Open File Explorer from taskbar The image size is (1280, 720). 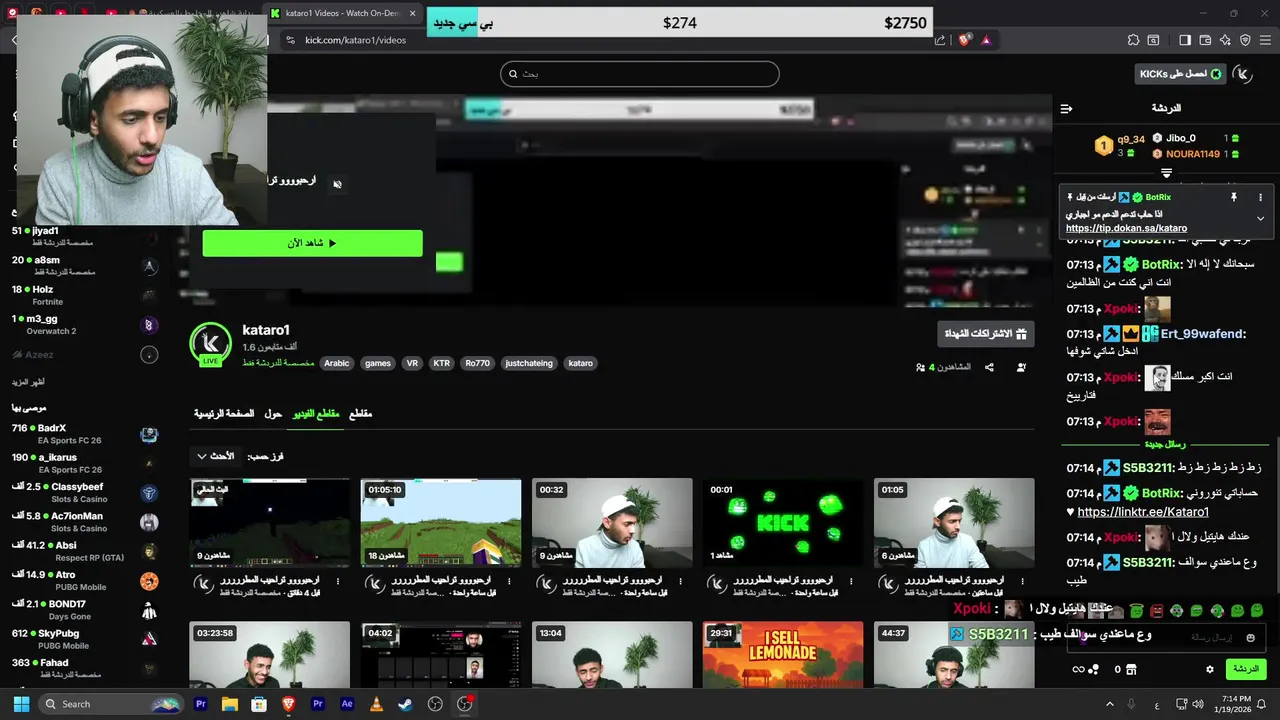pyautogui.click(x=230, y=704)
